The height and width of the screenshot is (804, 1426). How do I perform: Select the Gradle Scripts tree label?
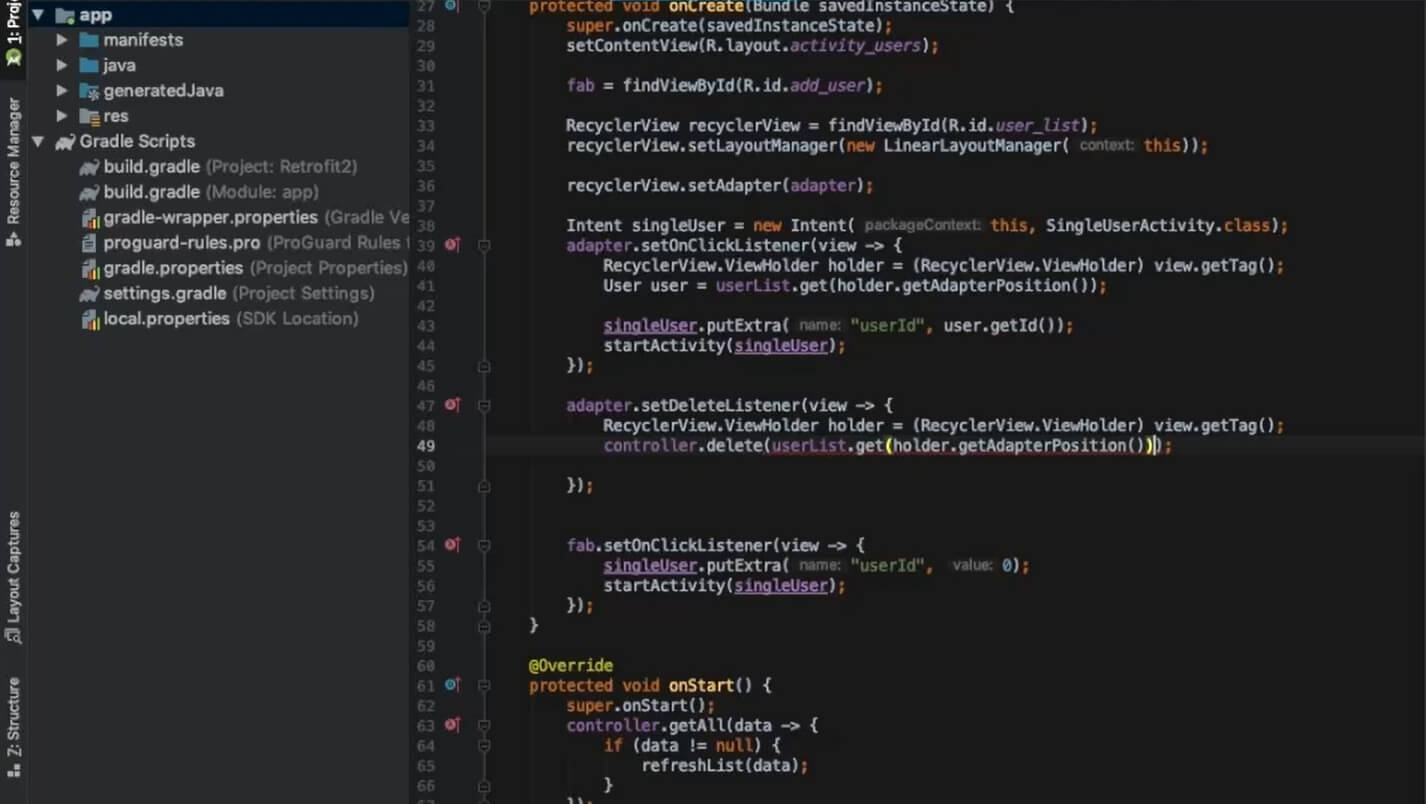point(137,142)
